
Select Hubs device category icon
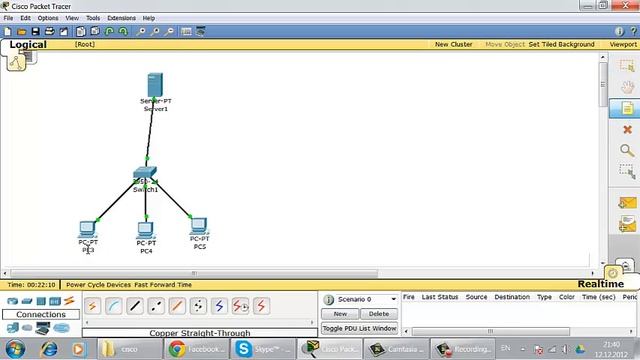pos(41,301)
